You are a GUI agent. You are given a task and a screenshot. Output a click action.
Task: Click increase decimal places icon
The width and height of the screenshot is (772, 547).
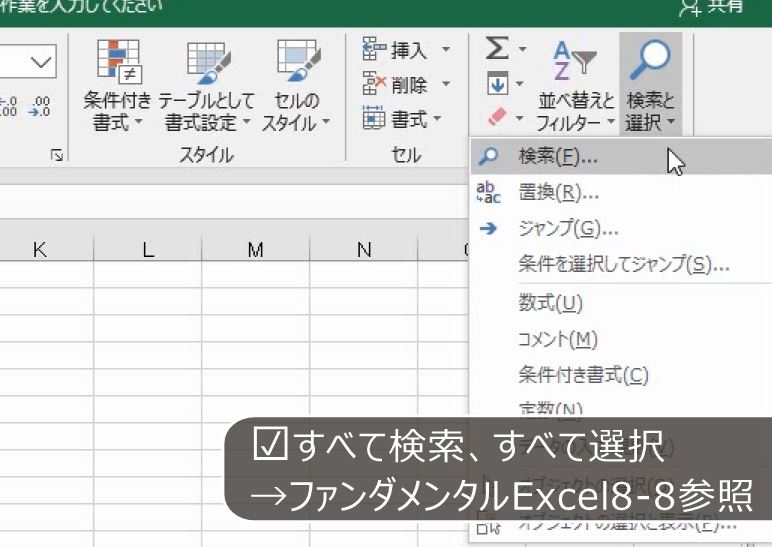coord(8,106)
